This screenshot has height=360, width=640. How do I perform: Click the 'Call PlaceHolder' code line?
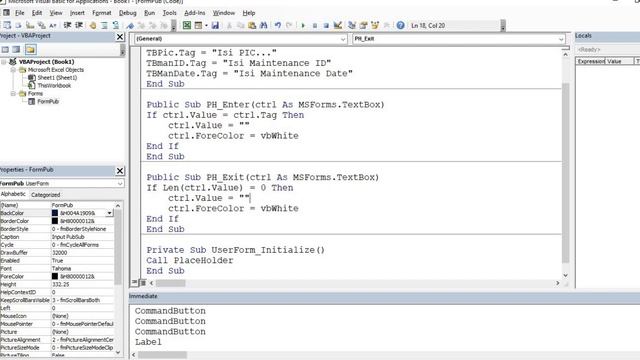tap(190, 260)
